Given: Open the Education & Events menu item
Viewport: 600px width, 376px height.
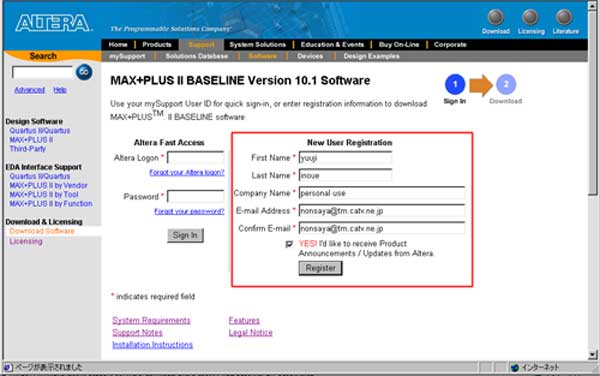Looking at the screenshot, I should pyautogui.click(x=332, y=45).
